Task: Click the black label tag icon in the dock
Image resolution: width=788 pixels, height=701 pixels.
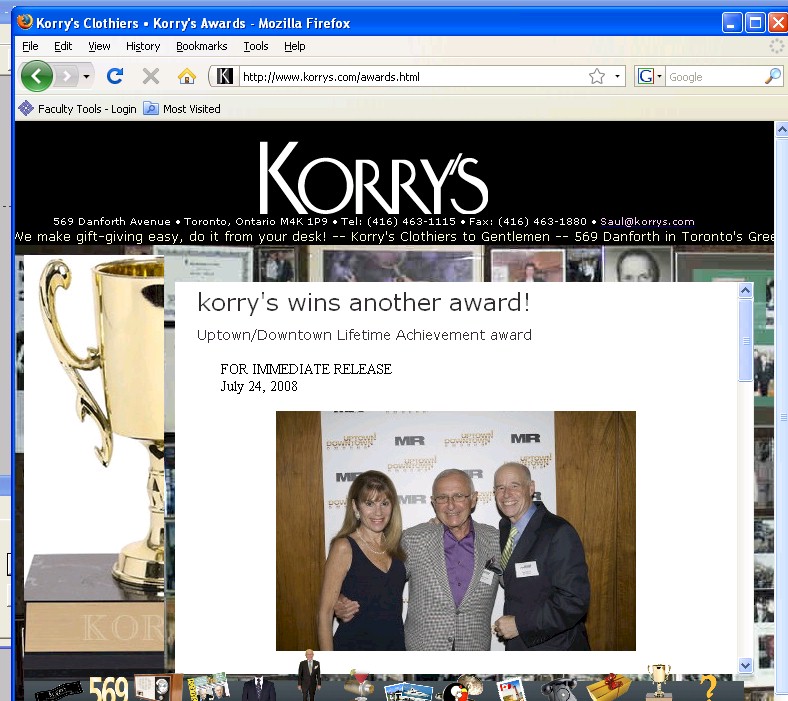Action: (x=58, y=692)
